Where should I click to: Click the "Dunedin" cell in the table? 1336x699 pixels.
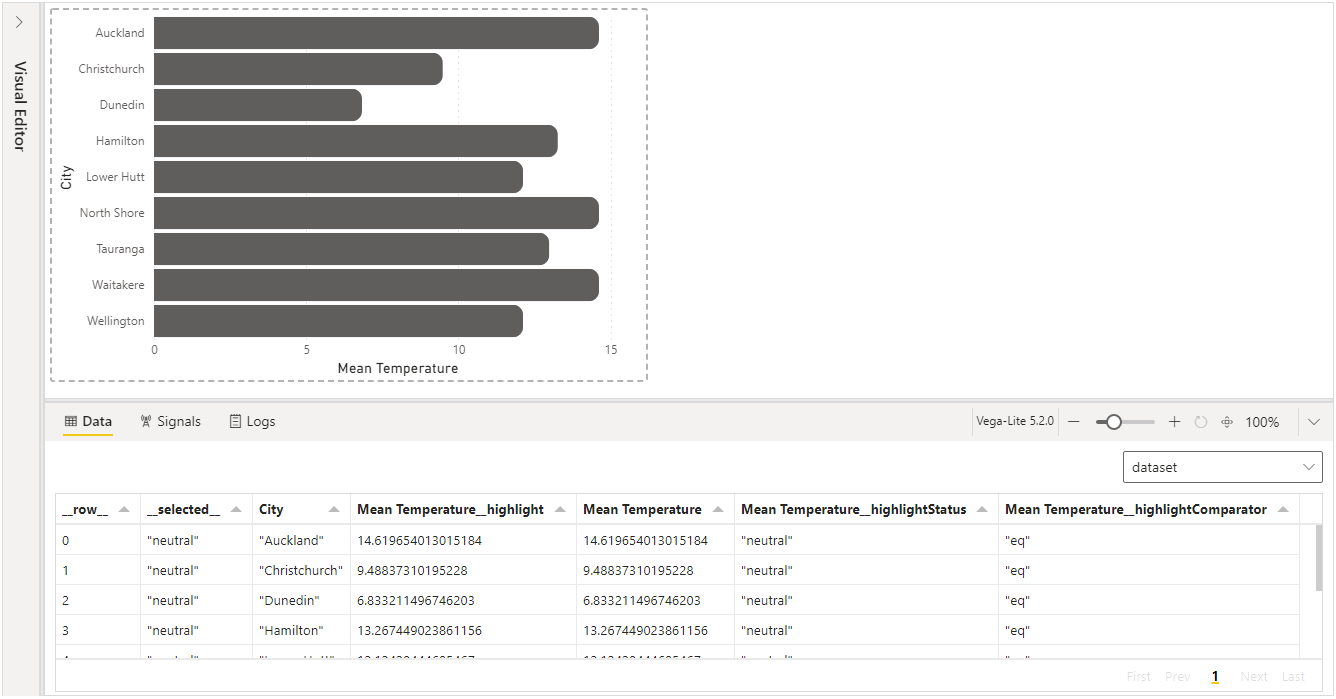pos(300,601)
